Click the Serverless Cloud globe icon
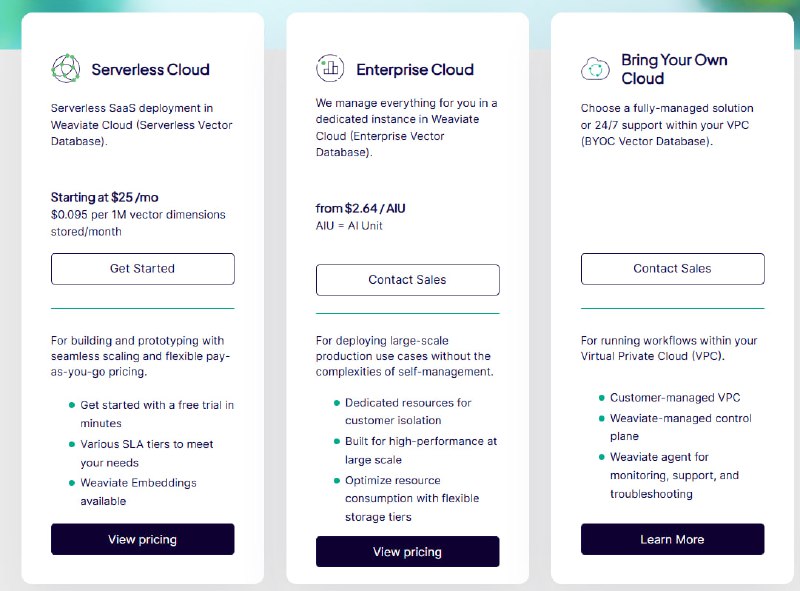Viewport: 800px width, 591px height. click(64, 66)
